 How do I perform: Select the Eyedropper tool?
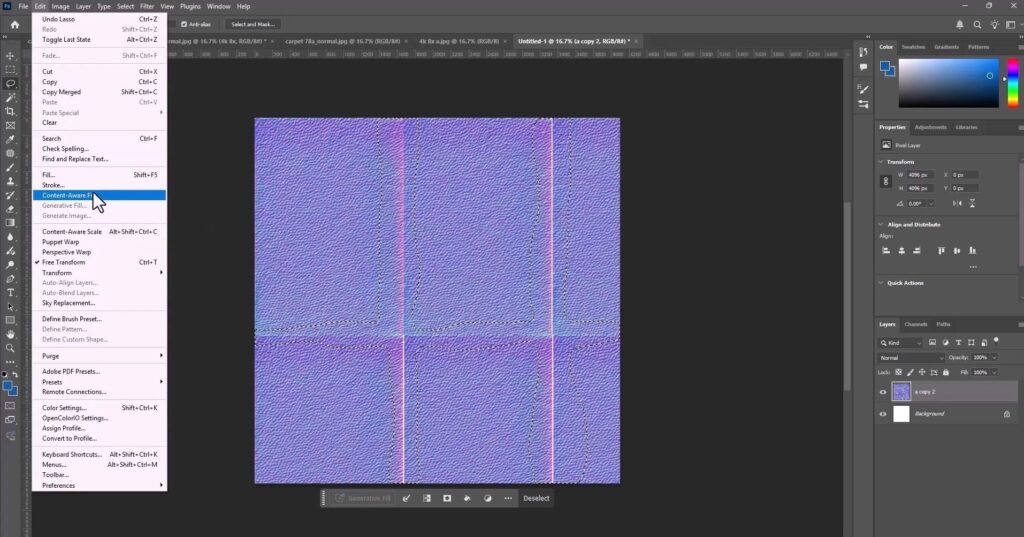pyautogui.click(x=10, y=139)
